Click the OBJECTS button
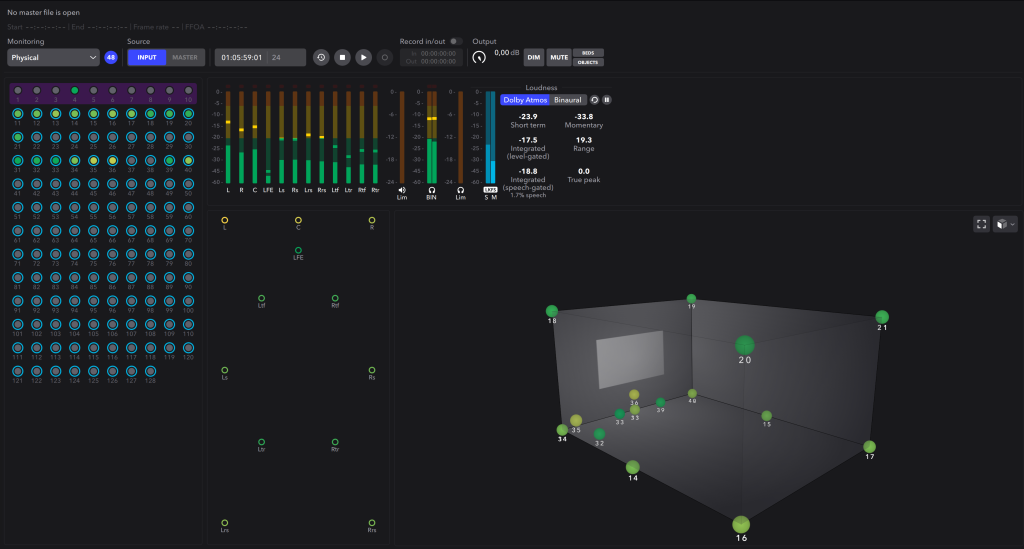 (x=588, y=63)
